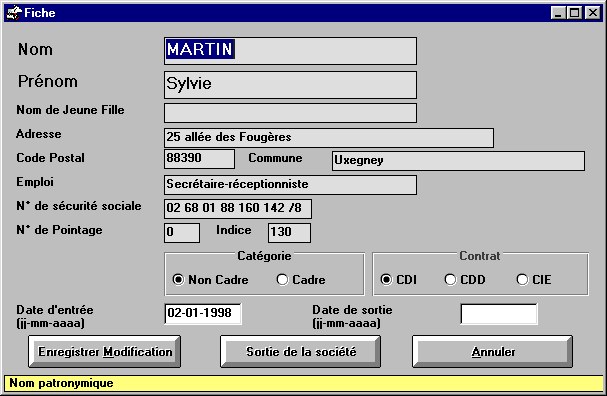Minimize the Fiche window
Viewport: 607px width, 396px height.
click(x=558, y=13)
